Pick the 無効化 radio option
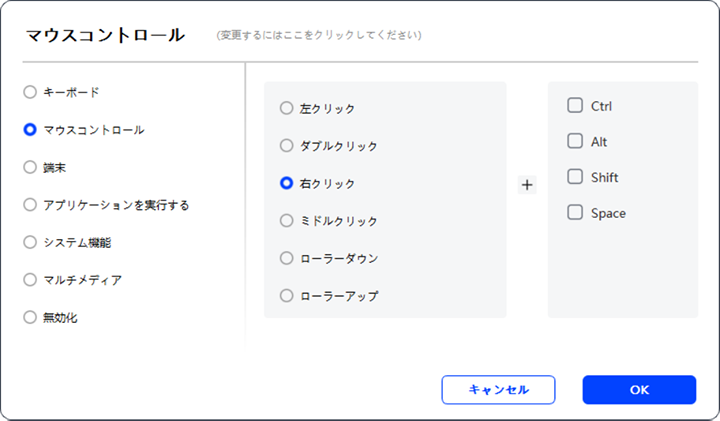 [x=30, y=317]
